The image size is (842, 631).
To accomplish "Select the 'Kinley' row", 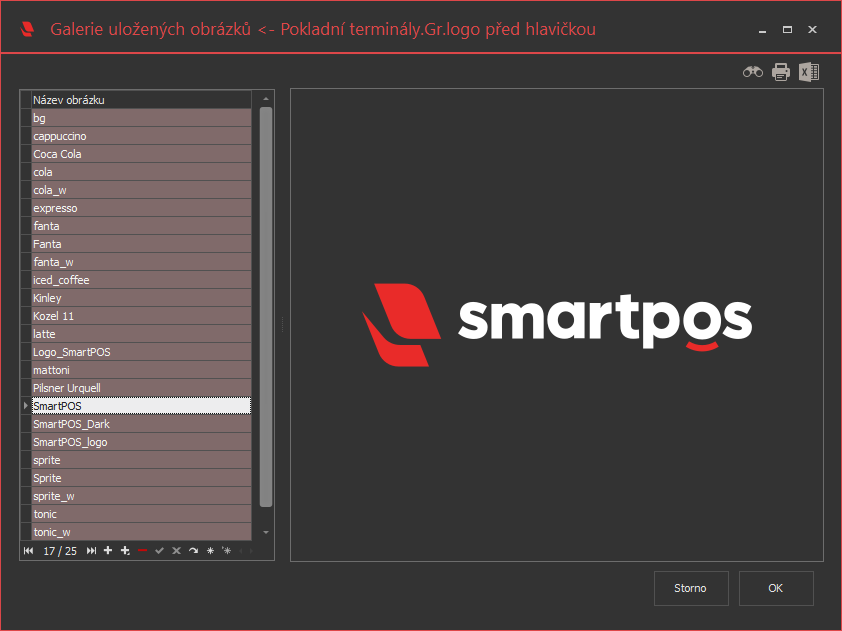I will (141, 298).
